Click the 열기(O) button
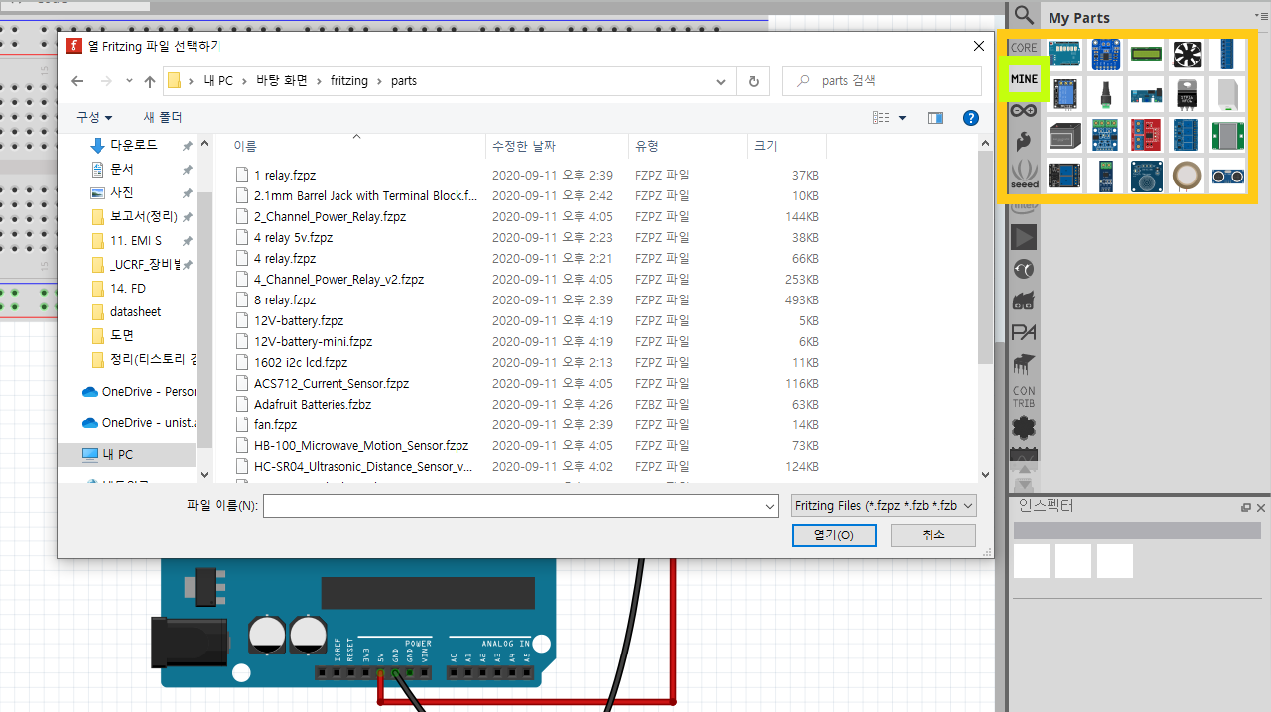Viewport: 1271px width, 712px height. pos(834,535)
